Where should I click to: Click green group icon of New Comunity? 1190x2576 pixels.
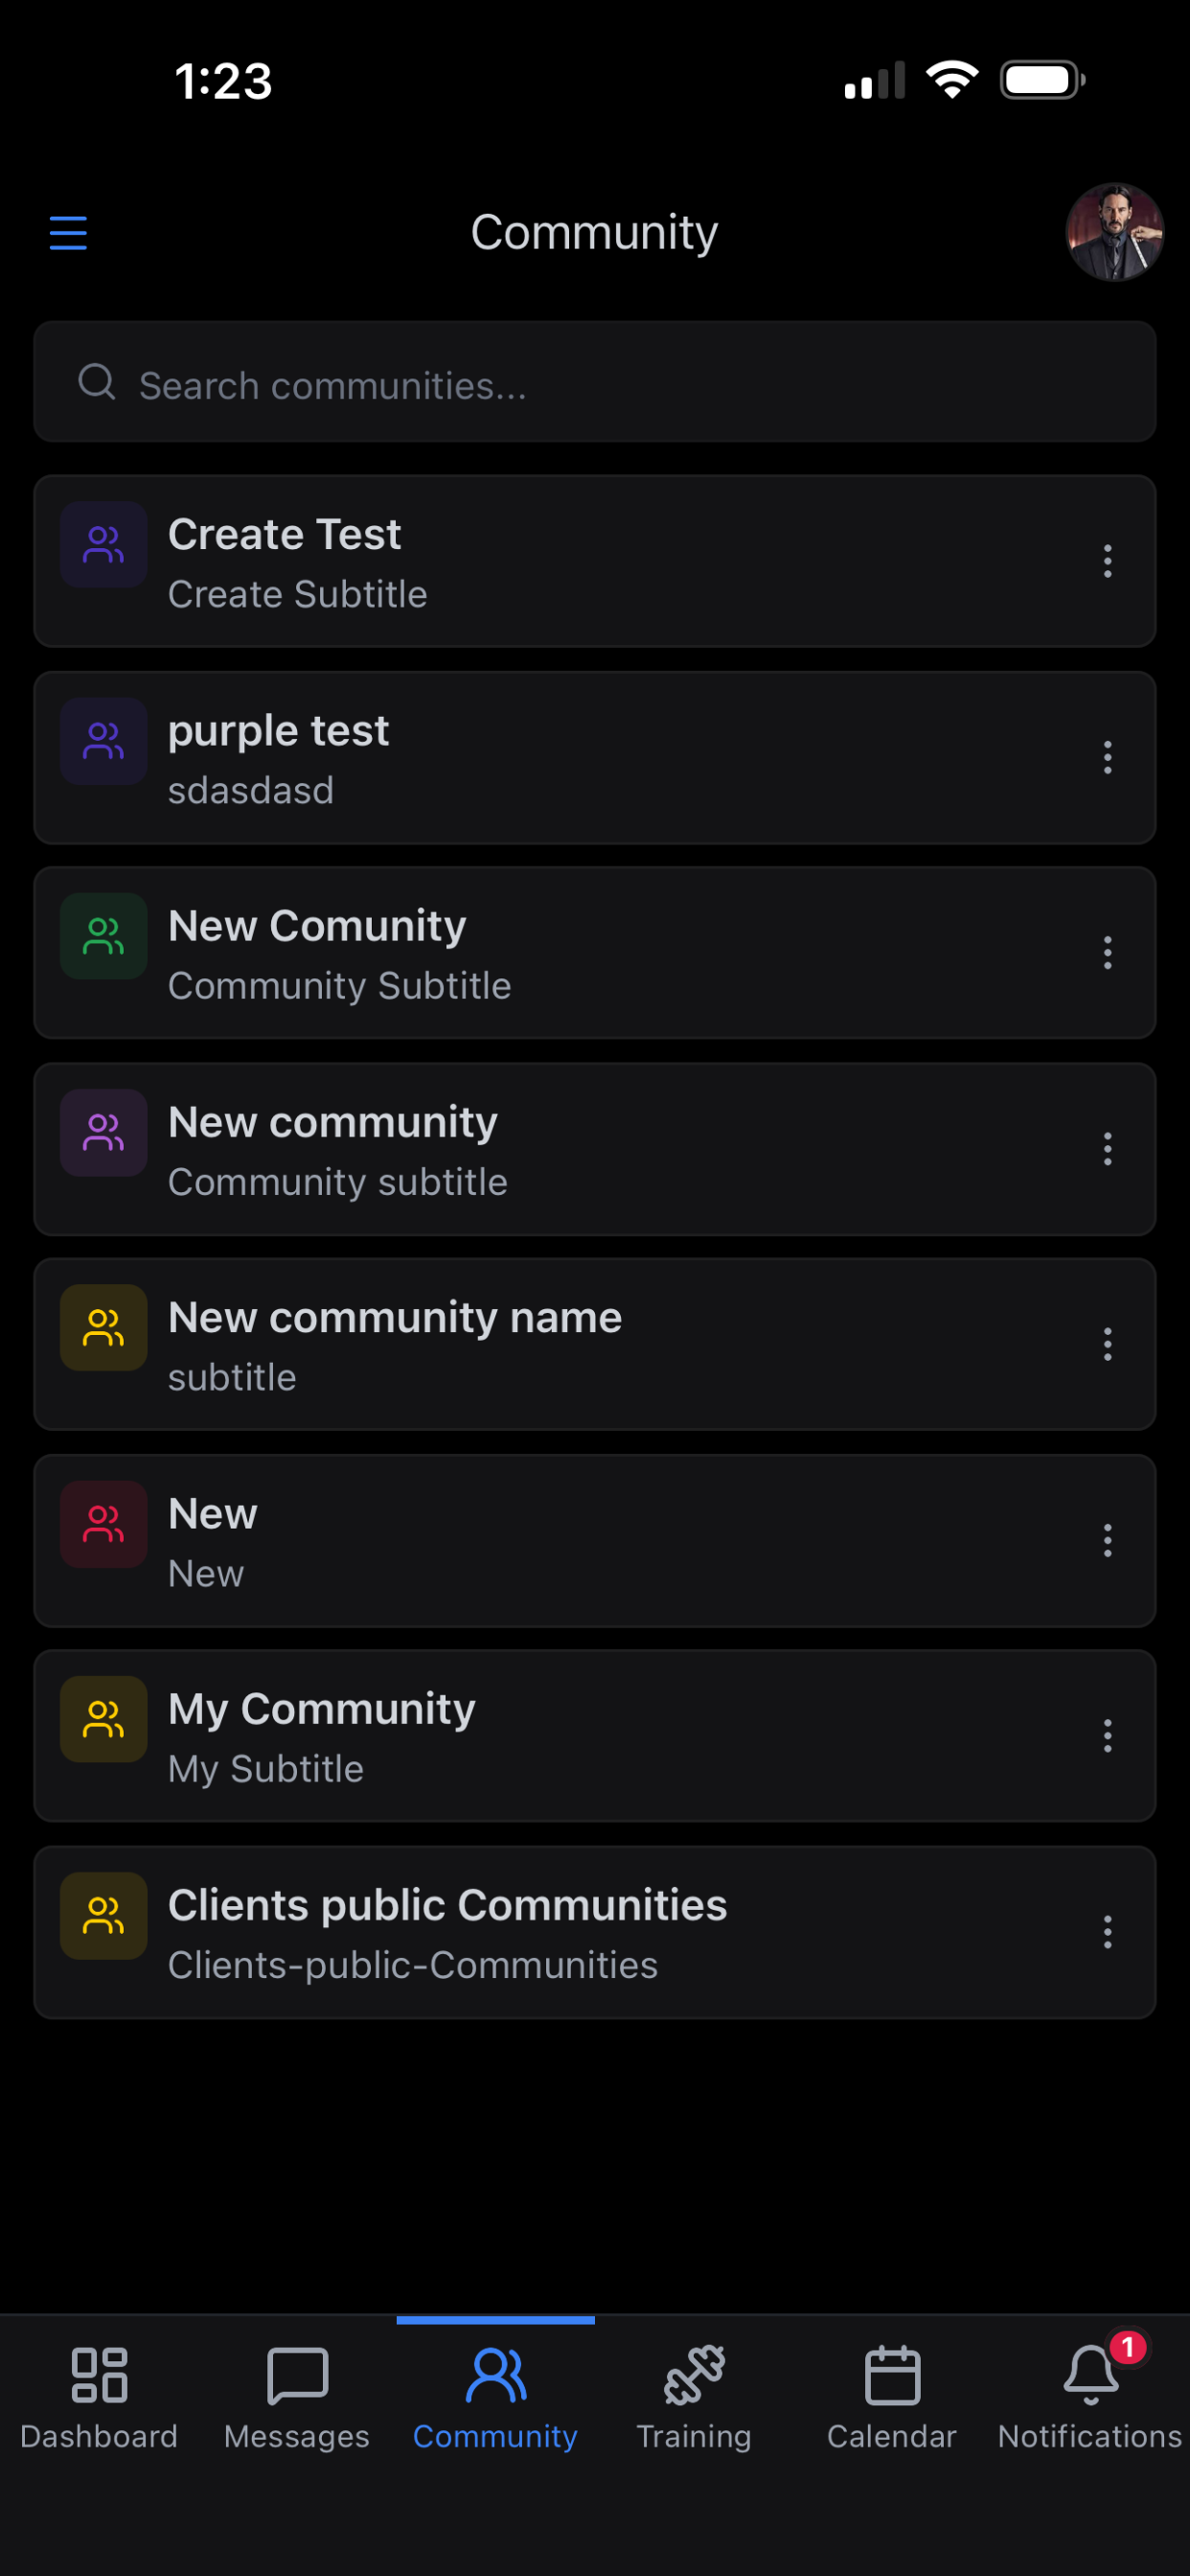[104, 936]
